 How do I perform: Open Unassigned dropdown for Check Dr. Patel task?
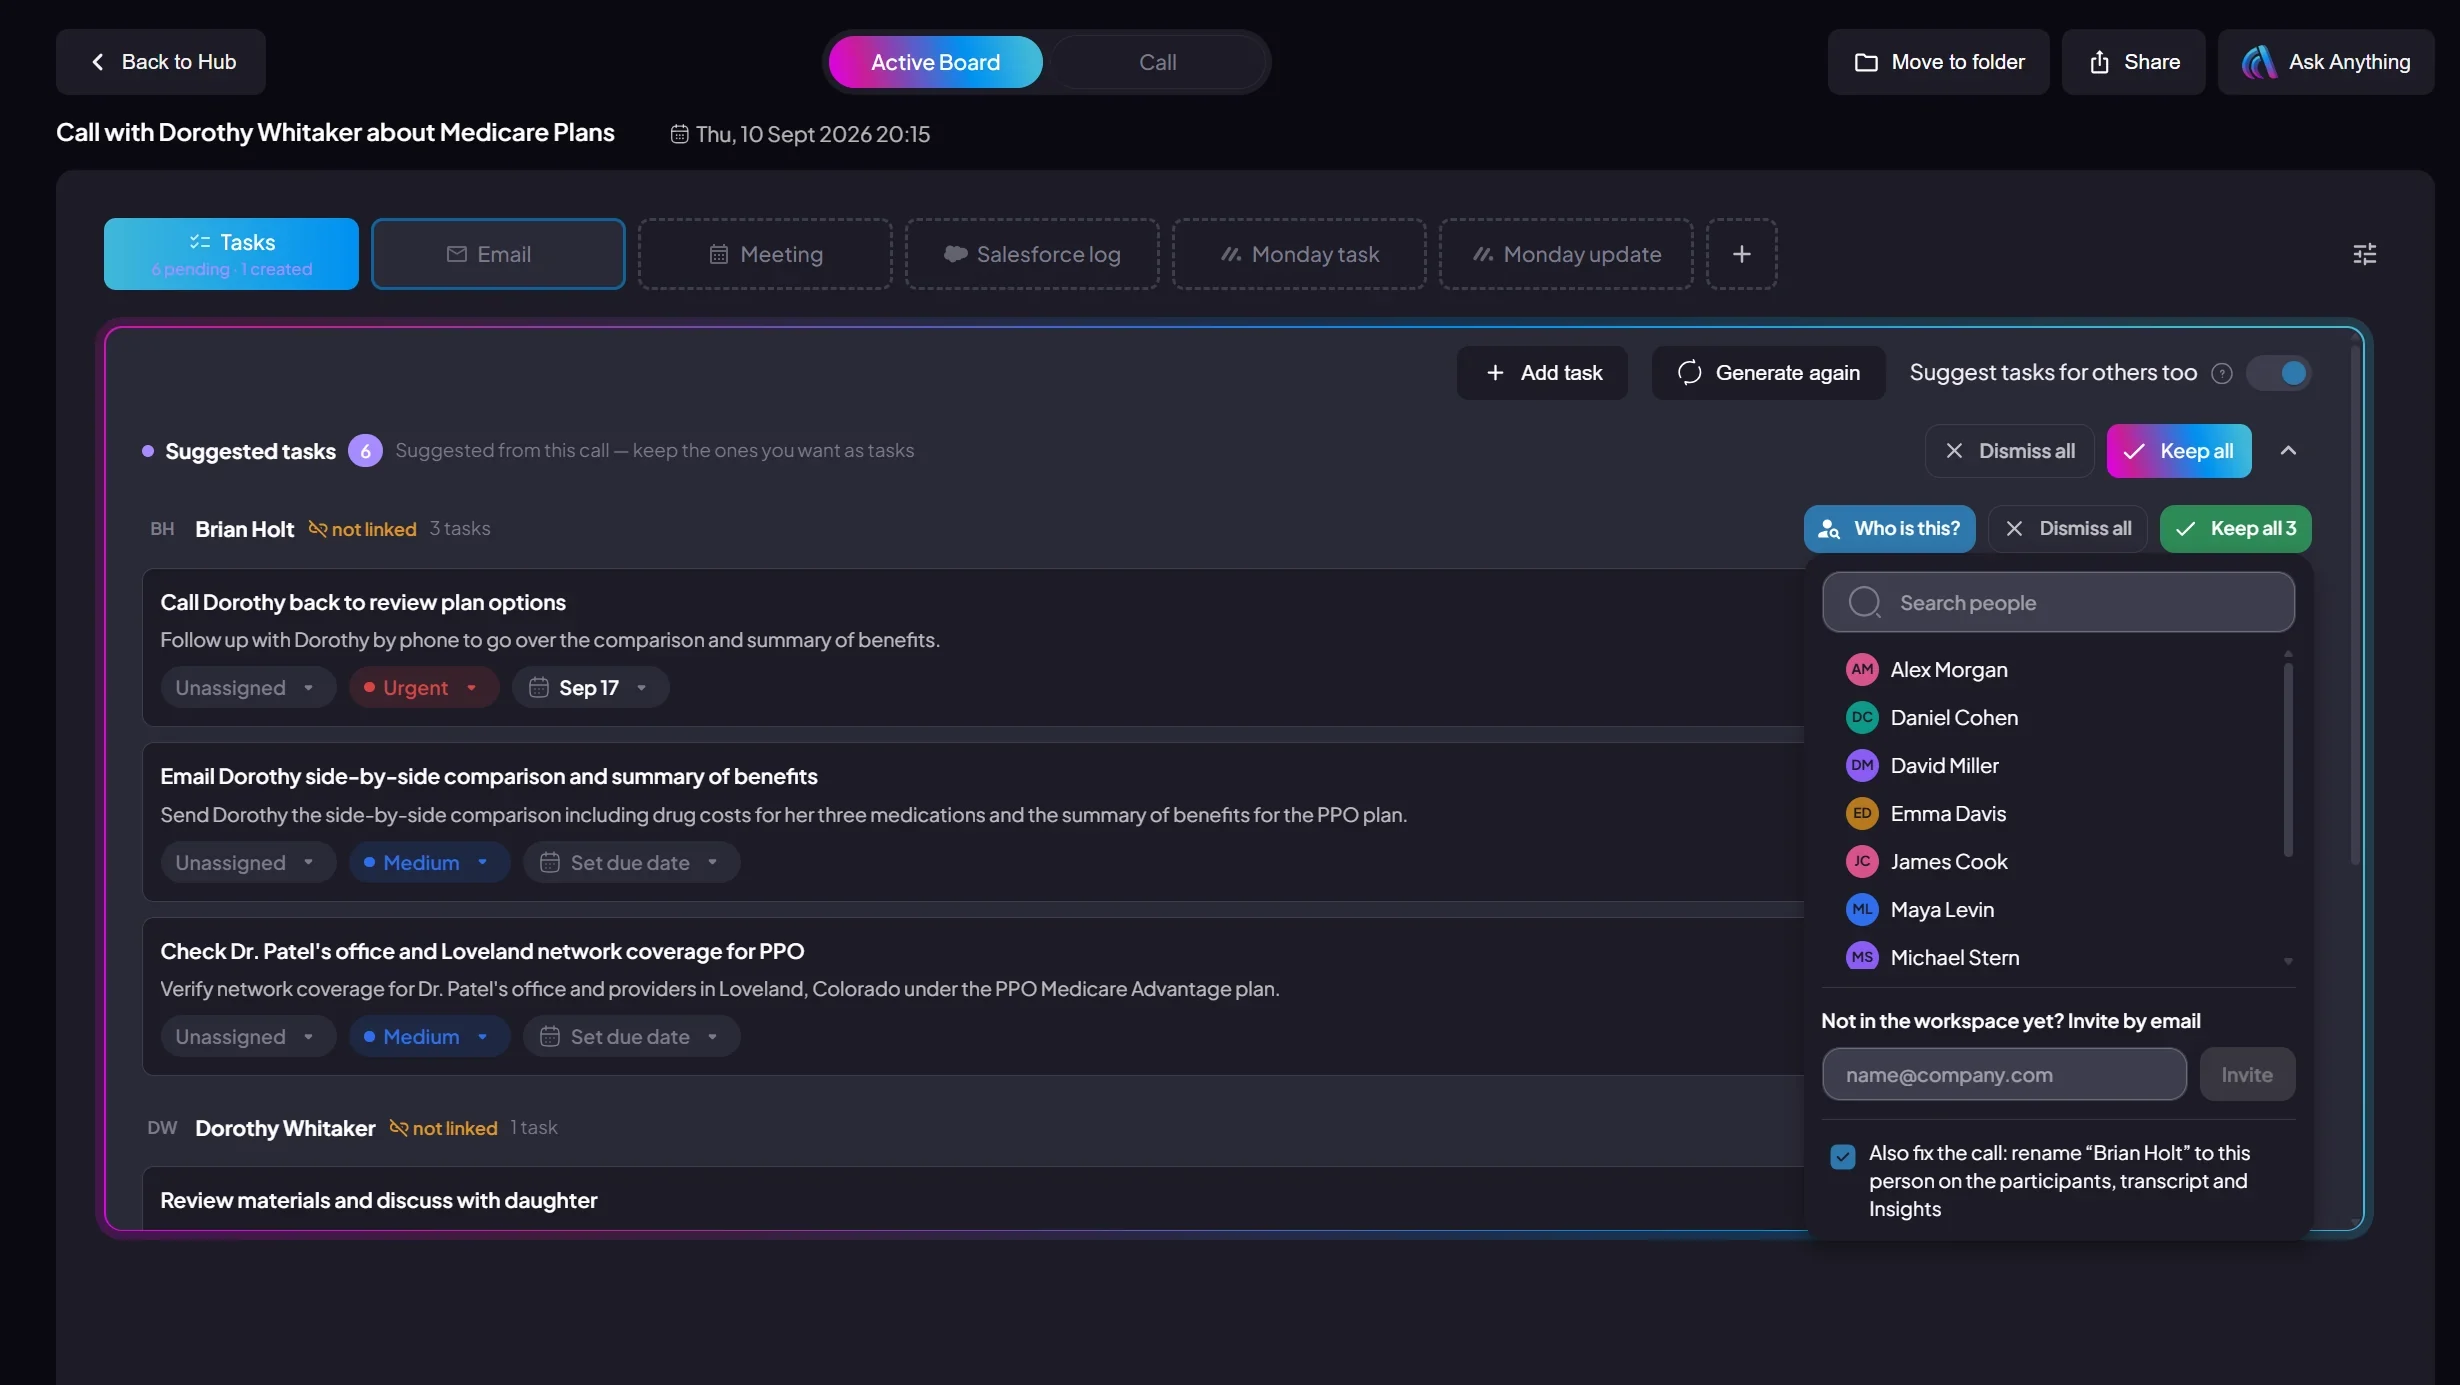pos(247,1037)
